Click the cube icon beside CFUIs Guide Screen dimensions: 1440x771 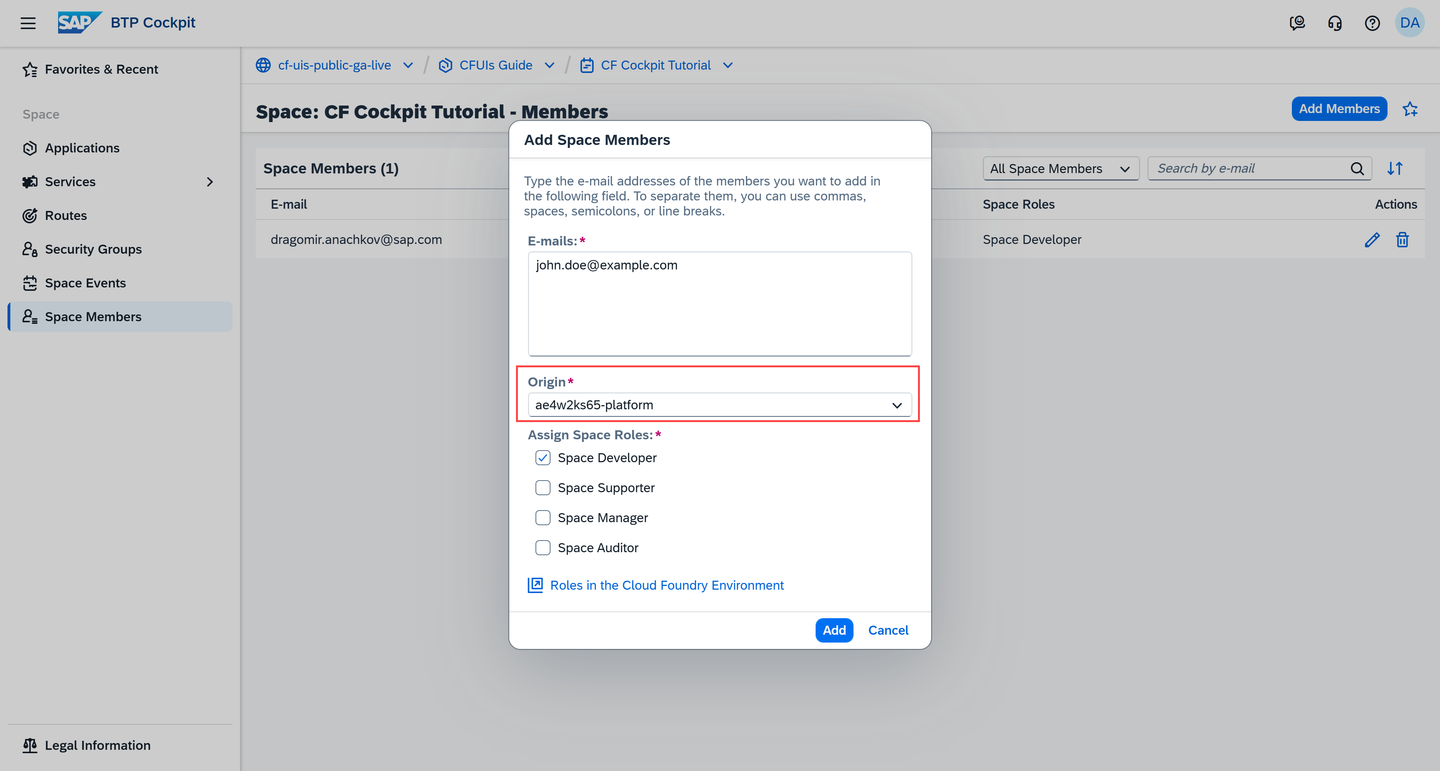tap(446, 65)
